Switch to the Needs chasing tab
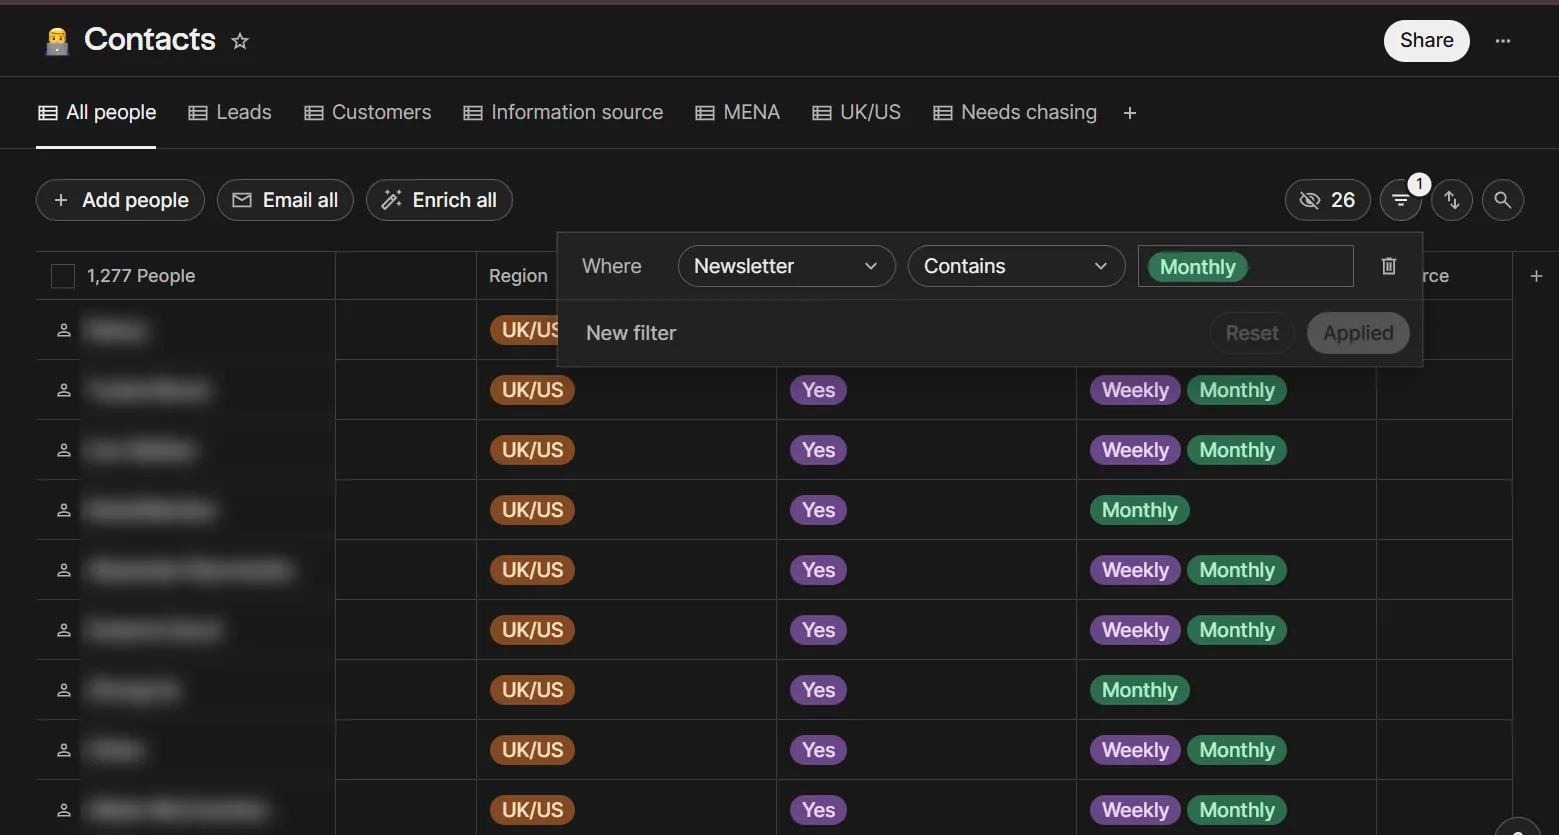The height and width of the screenshot is (835, 1559). click(x=1015, y=112)
